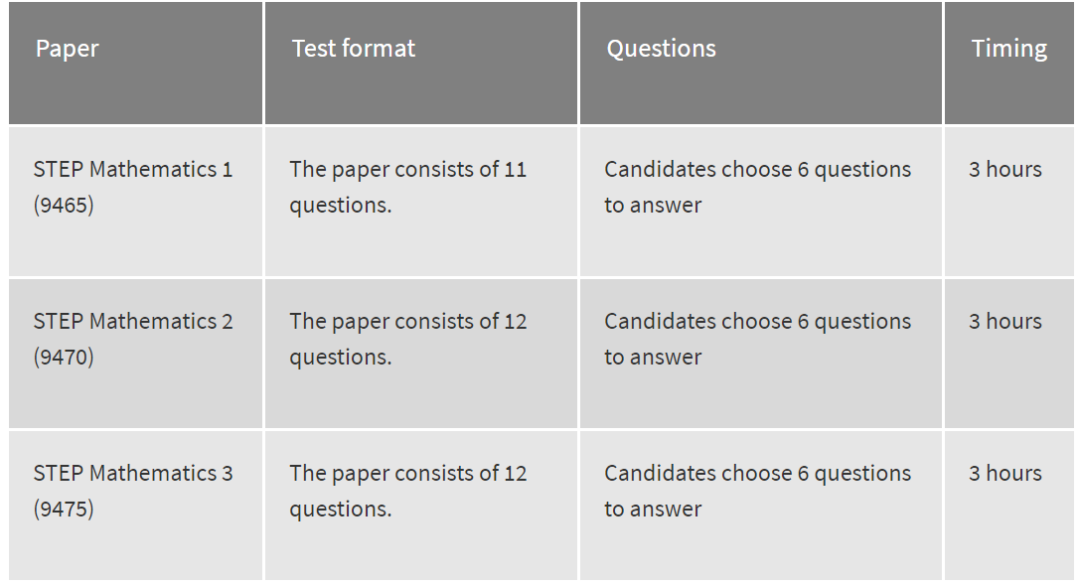Screen dimensions: 1080x587
Task: Click the Questions cell in the Mathematics 2 row
Action: tap(760, 353)
